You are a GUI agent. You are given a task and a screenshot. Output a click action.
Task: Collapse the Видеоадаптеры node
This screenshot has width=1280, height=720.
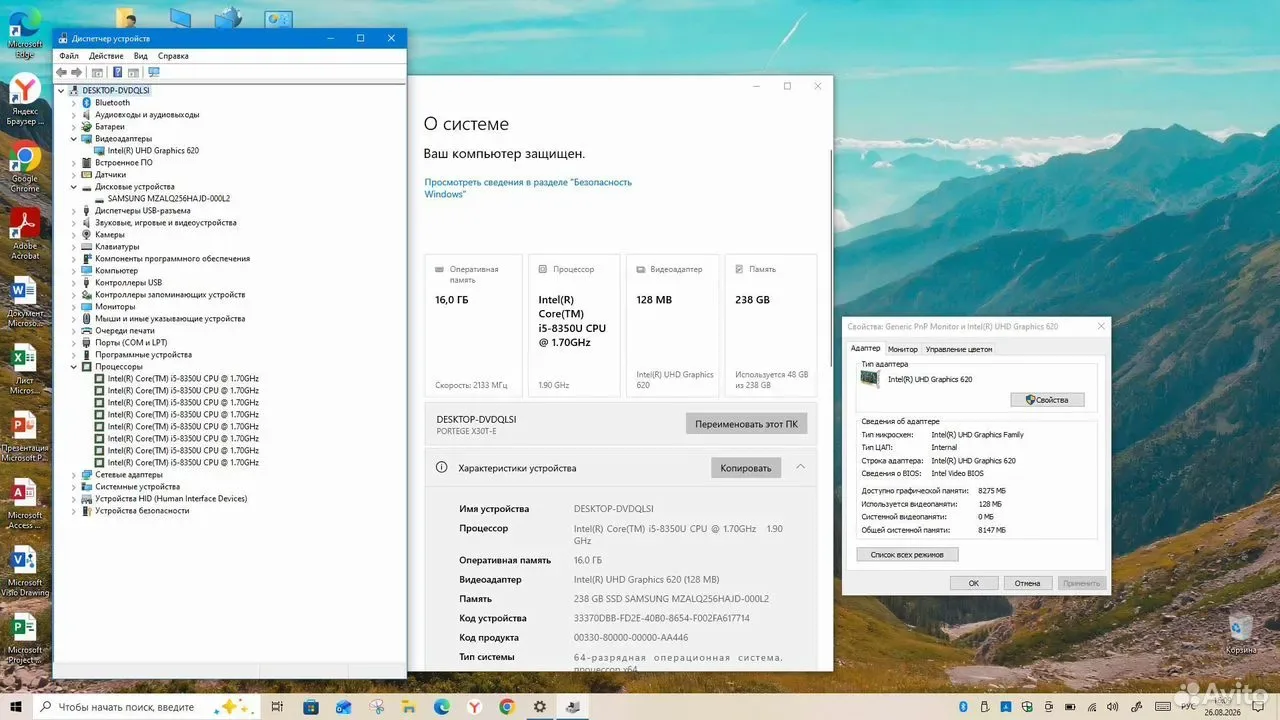(73, 139)
